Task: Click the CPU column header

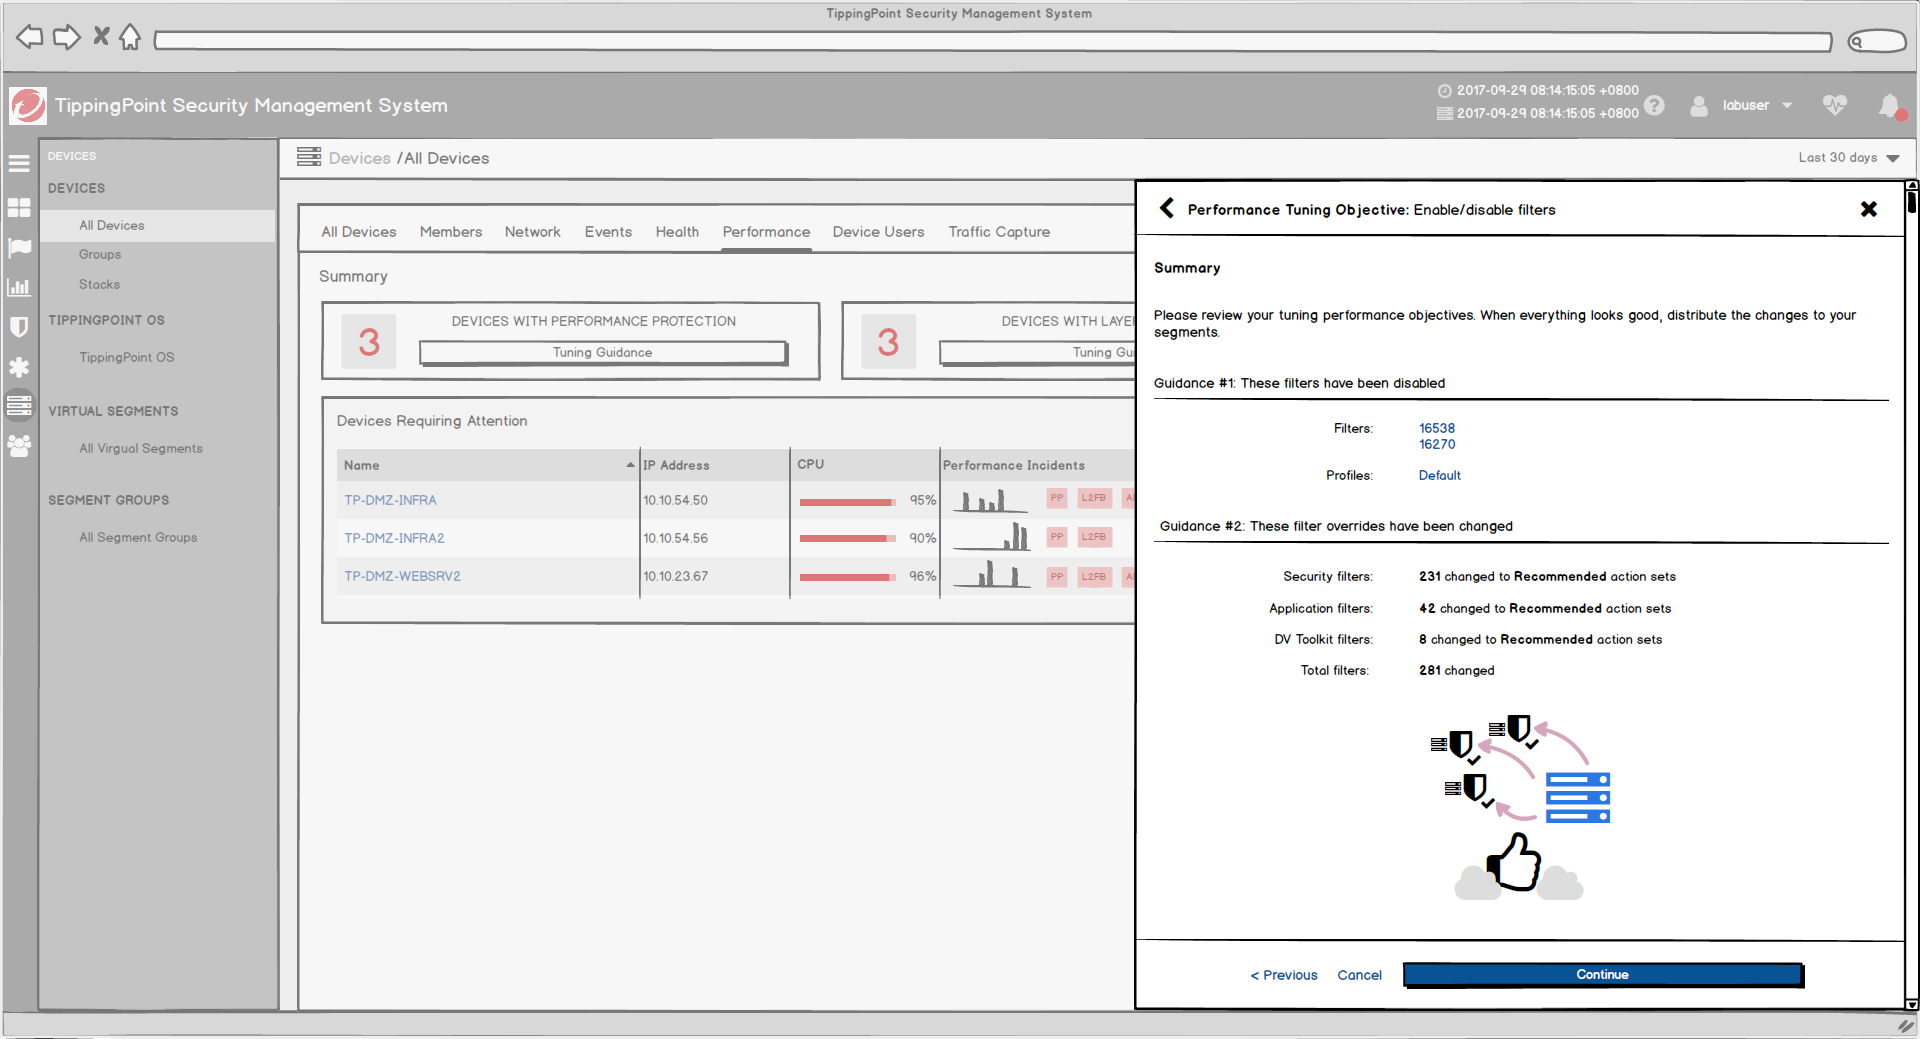Action: 864,465
